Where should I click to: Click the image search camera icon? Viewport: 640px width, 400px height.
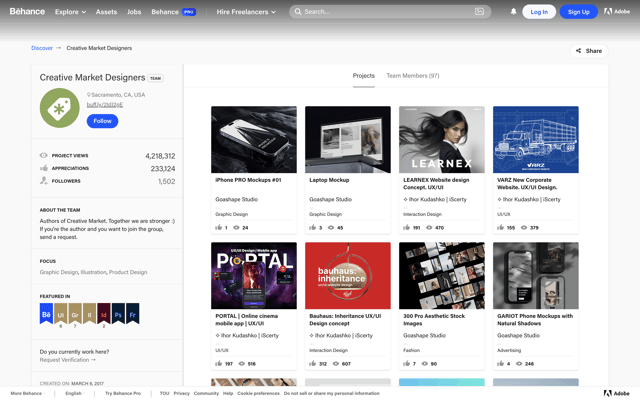[480, 11]
